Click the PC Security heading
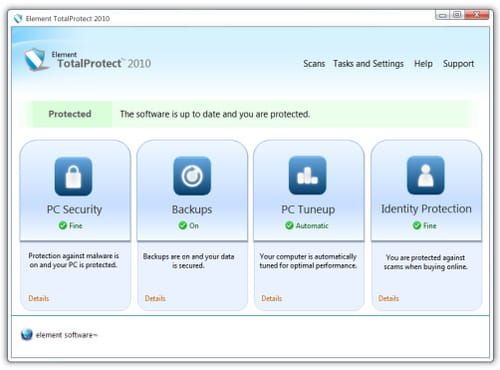The width and height of the screenshot is (500, 370). [74, 210]
